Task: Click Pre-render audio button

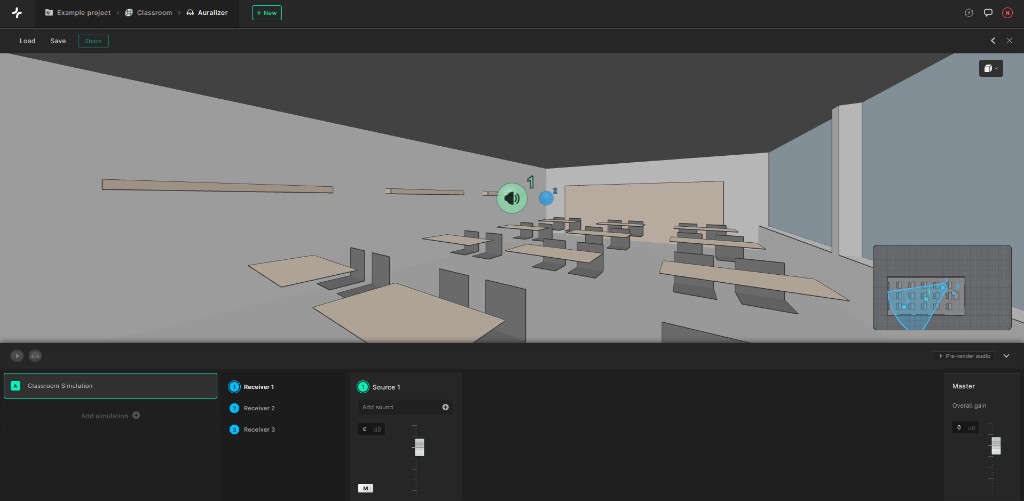Action: point(963,356)
